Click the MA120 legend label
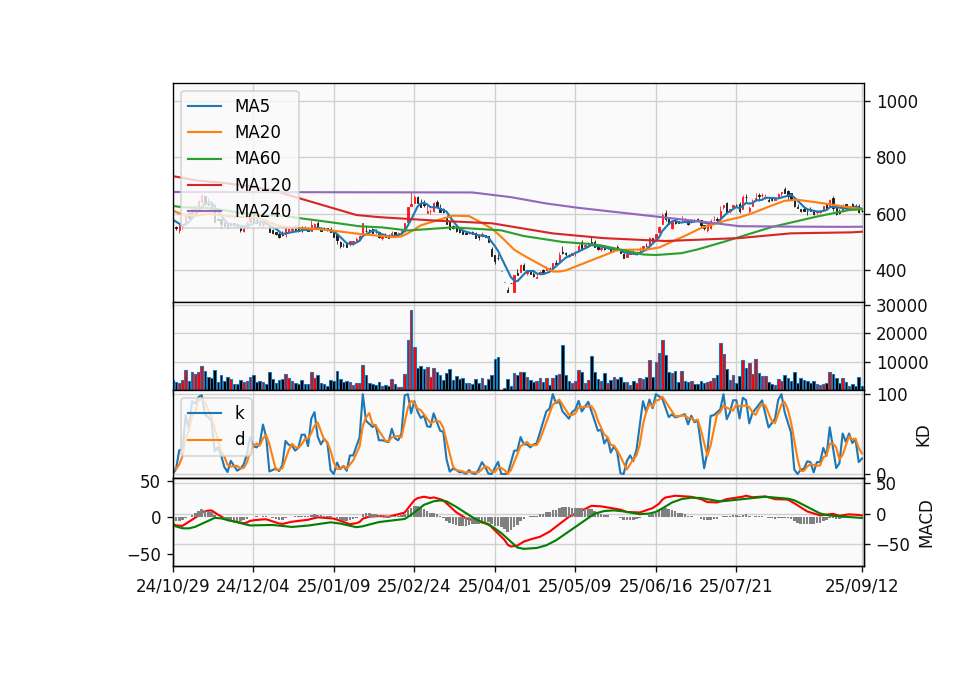Screen dimensions: 960x690 tap(263, 184)
